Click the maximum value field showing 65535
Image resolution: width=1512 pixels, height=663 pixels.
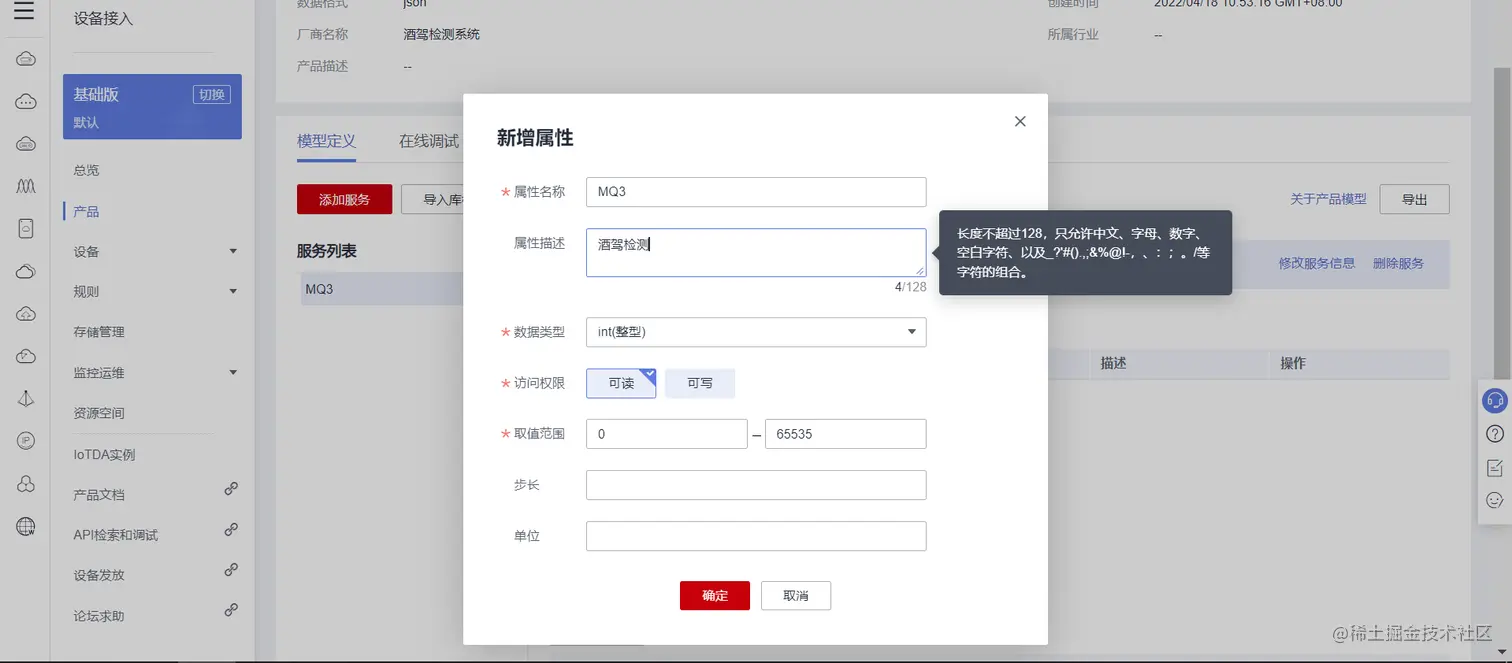[846, 434]
